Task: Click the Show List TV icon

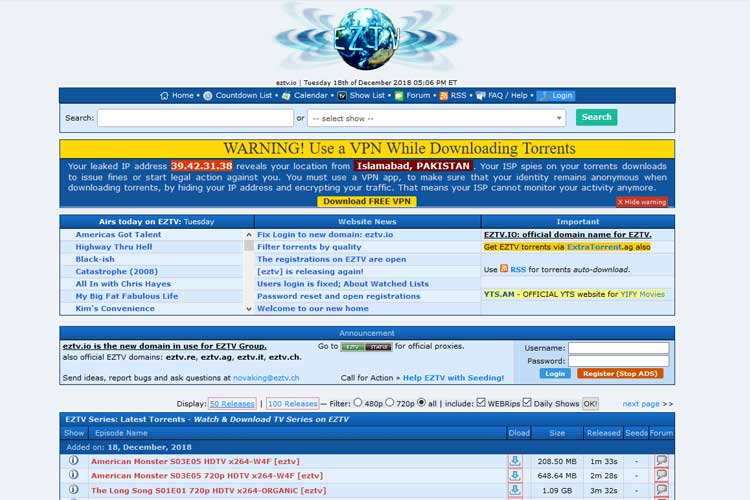Action: pyautogui.click(x=342, y=96)
